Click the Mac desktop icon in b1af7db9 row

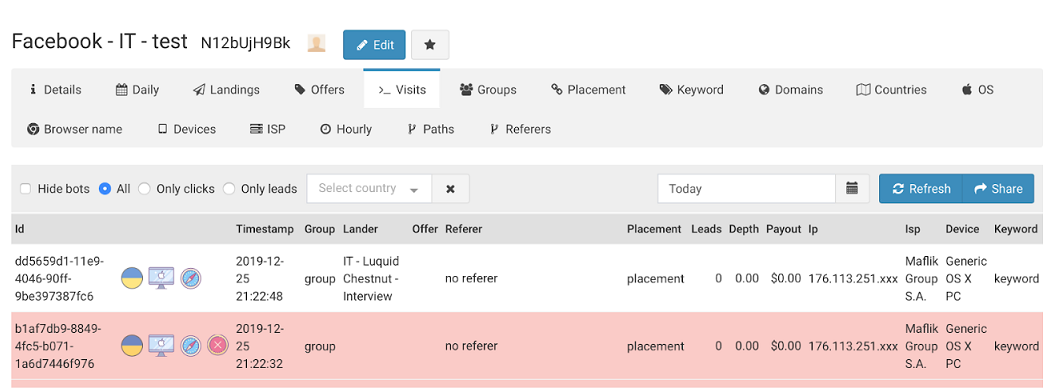161,345
